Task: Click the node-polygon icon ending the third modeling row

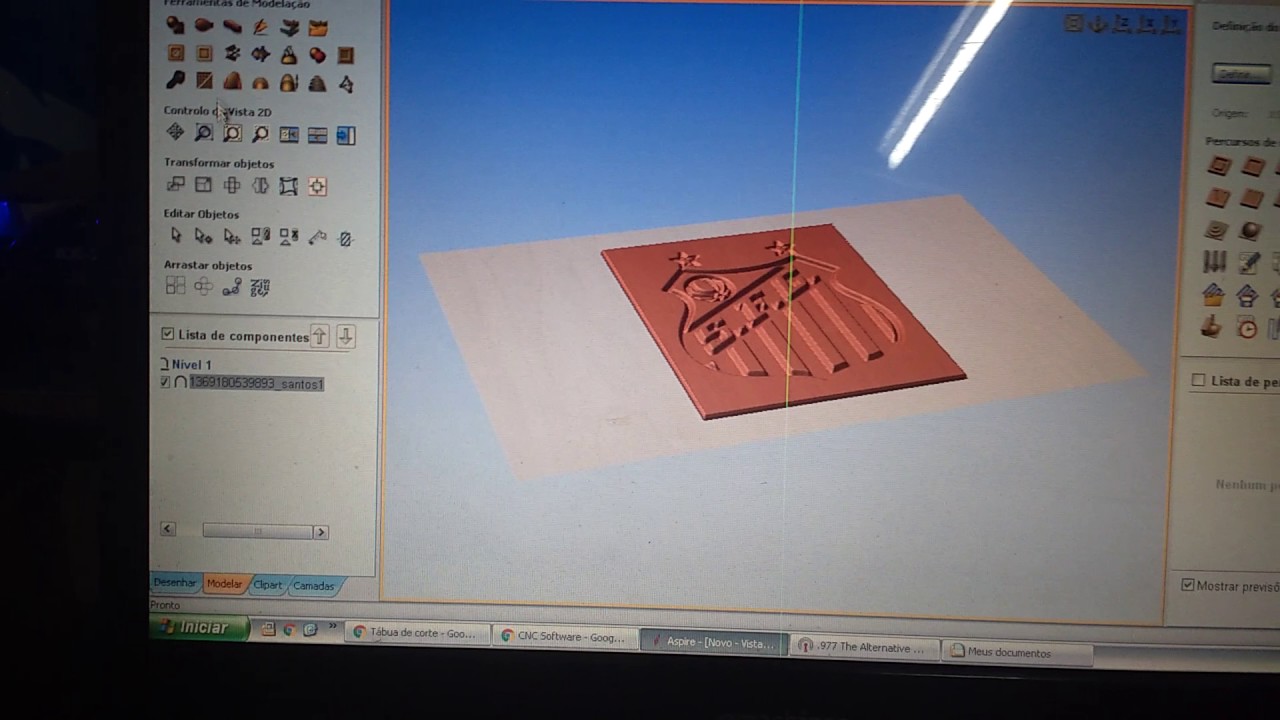Action: (346, 84)
